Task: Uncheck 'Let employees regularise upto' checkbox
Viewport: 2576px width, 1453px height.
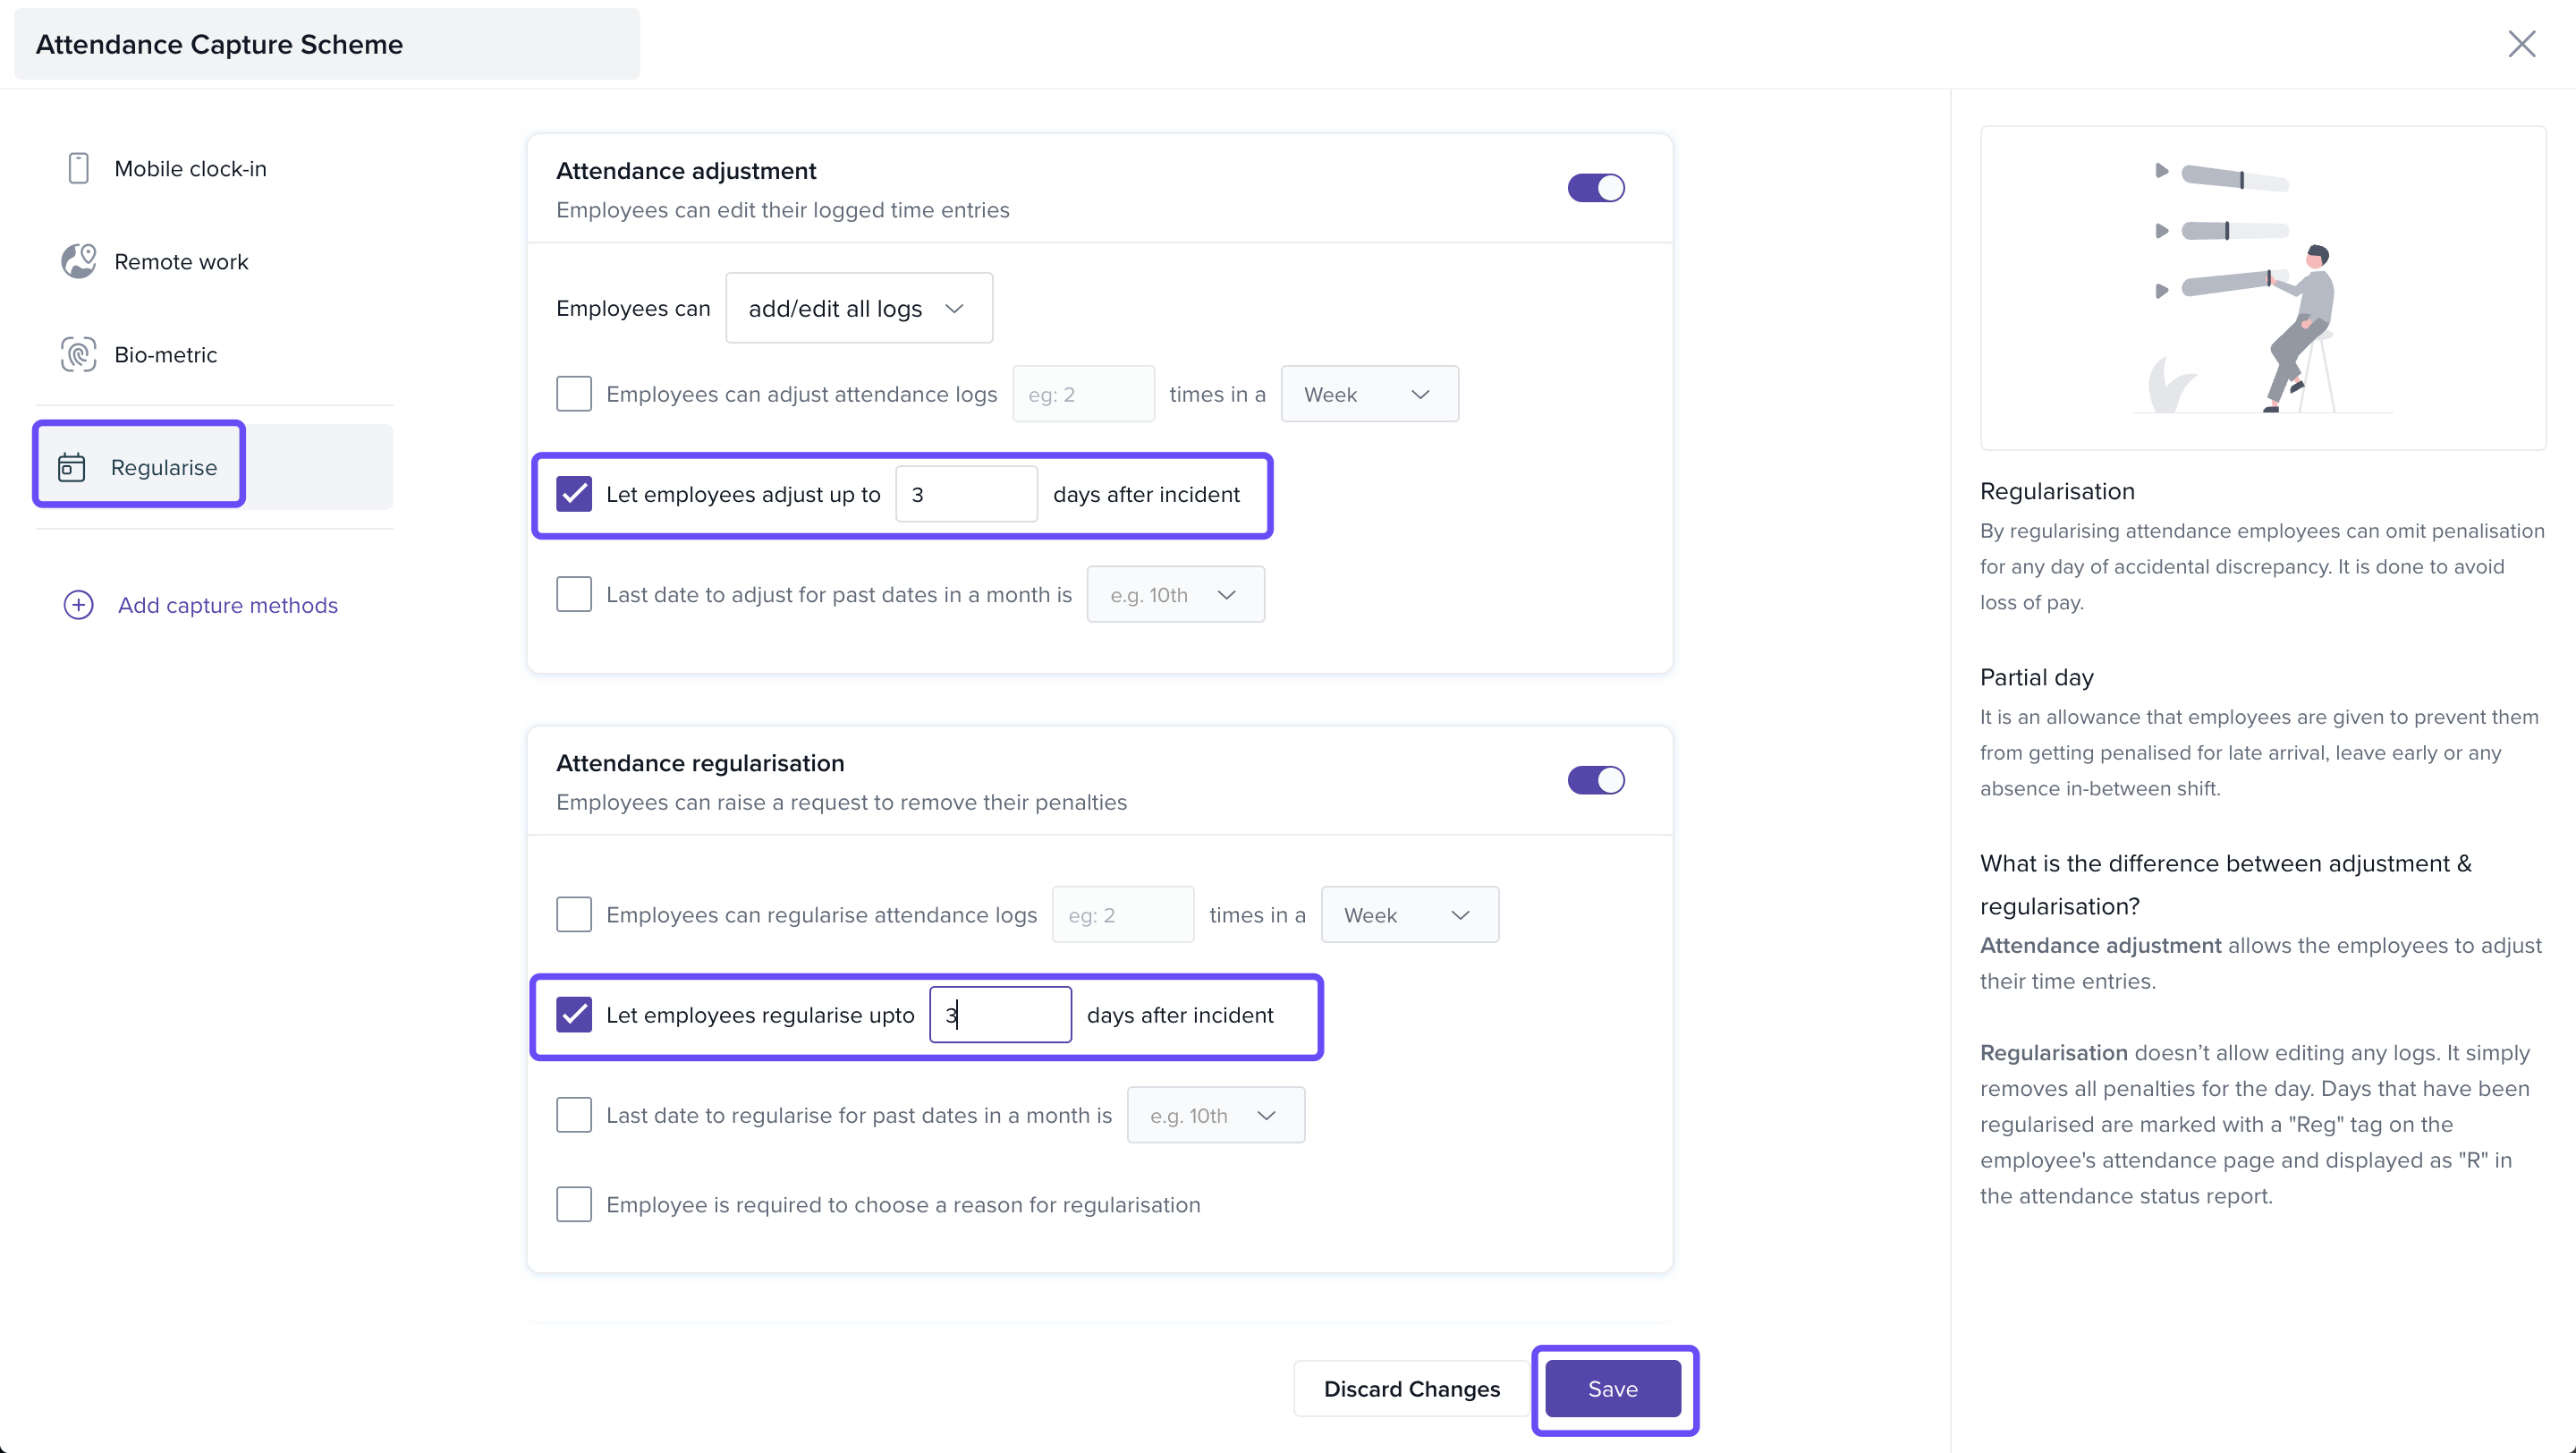Action: click(x=574, y=1015)
